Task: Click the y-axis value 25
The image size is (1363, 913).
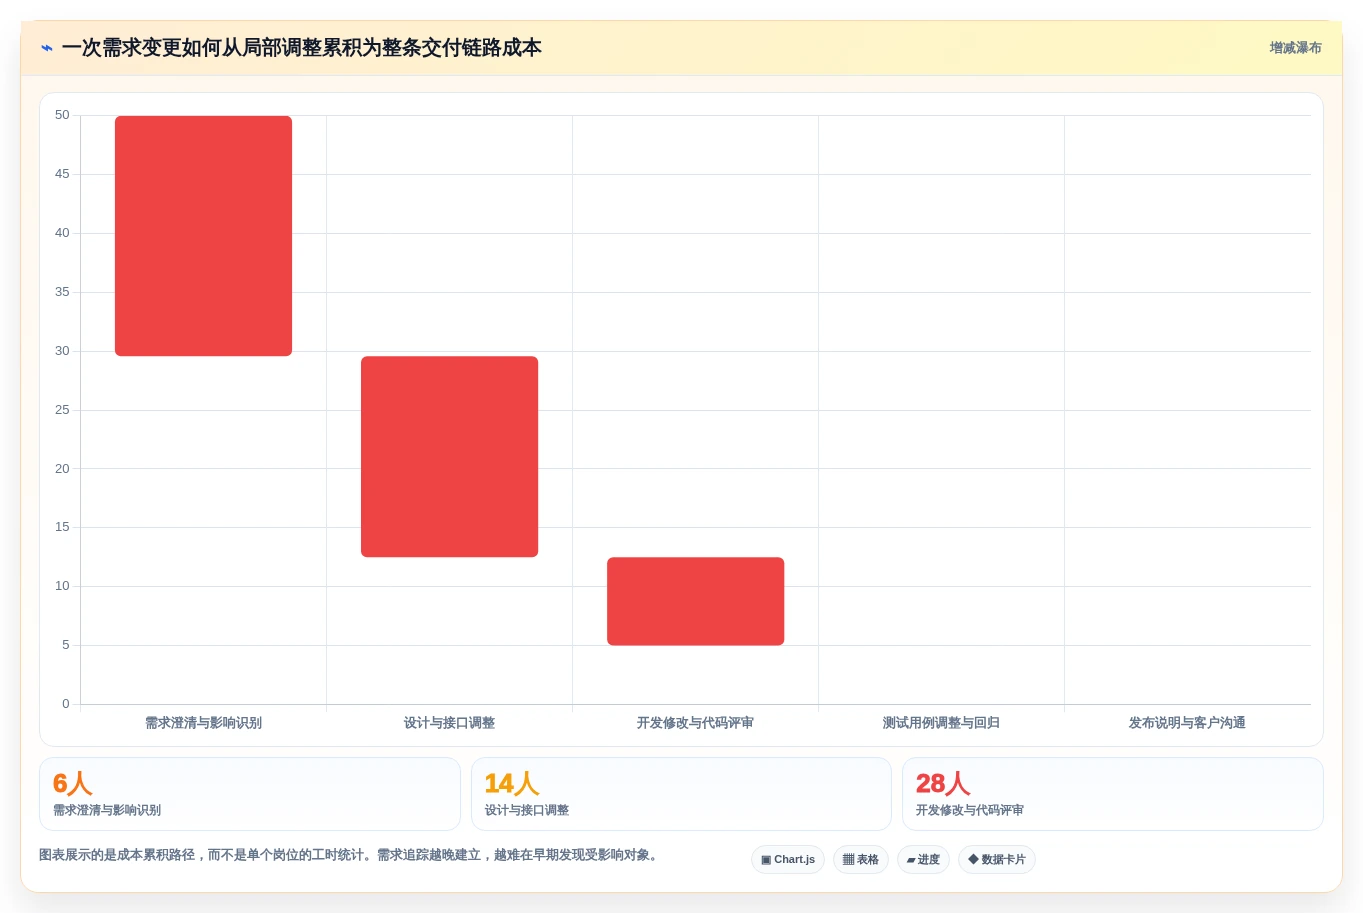Action: pos(62,410)
